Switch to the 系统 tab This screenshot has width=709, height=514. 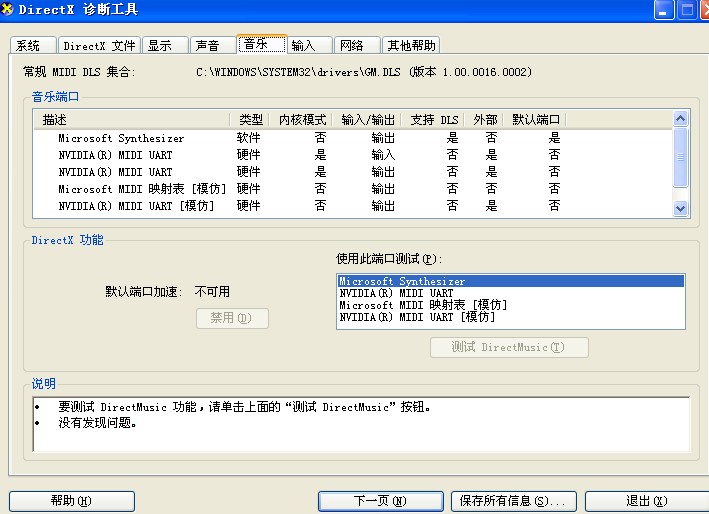pos(33,45)
